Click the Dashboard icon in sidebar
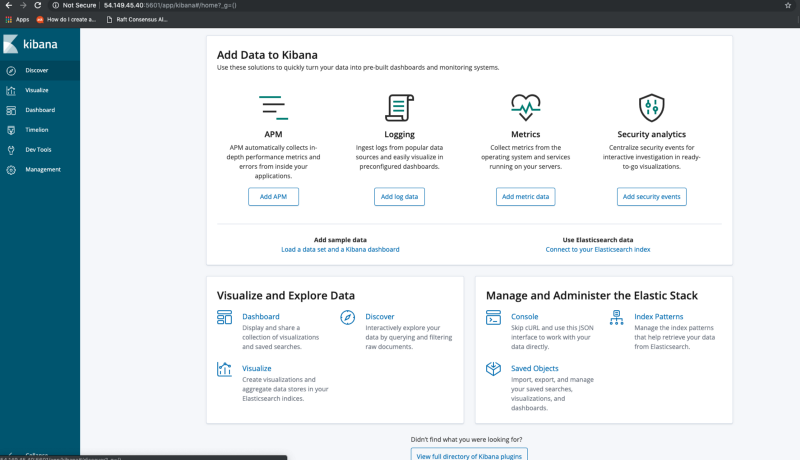Image resolution: width=800 pixels, height=460 pixels. point(11,110)
